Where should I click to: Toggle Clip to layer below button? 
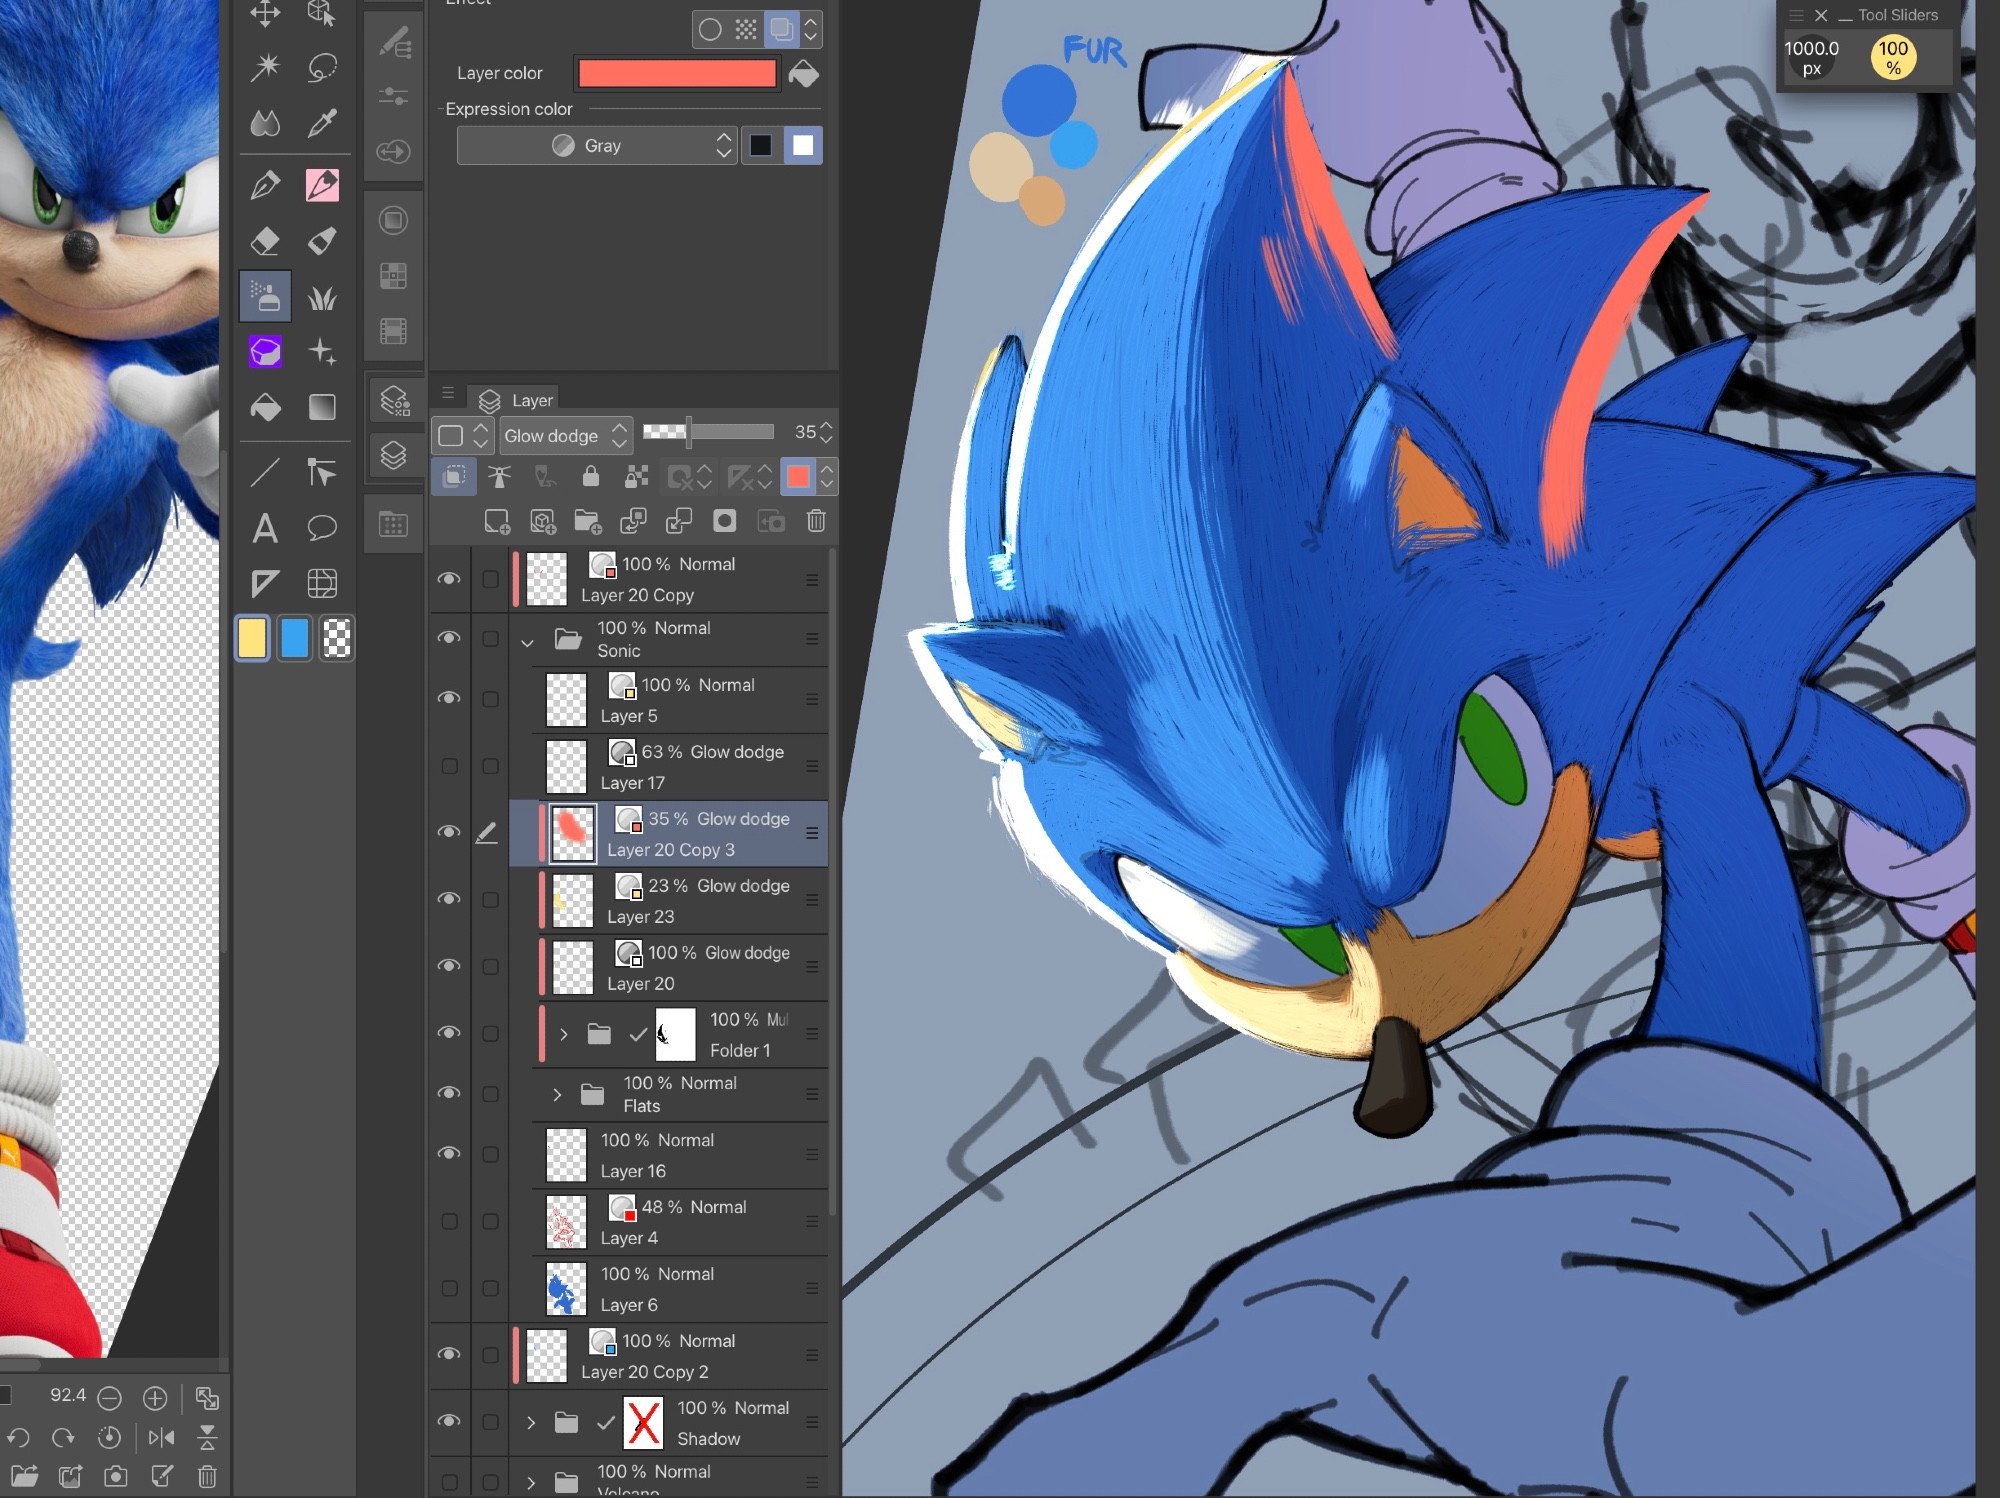pyautogui.click(x=453, y=476)
